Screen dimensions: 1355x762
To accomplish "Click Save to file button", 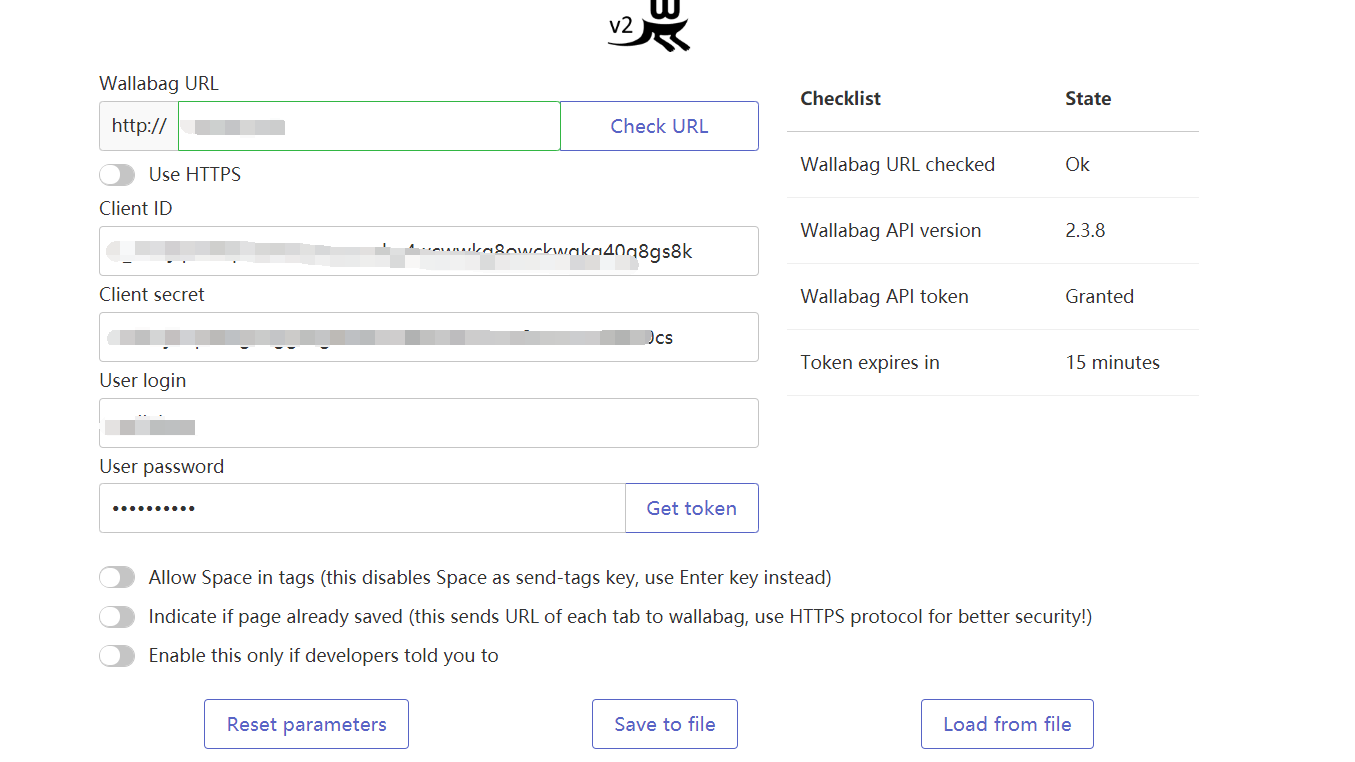I will coord(664,724).
